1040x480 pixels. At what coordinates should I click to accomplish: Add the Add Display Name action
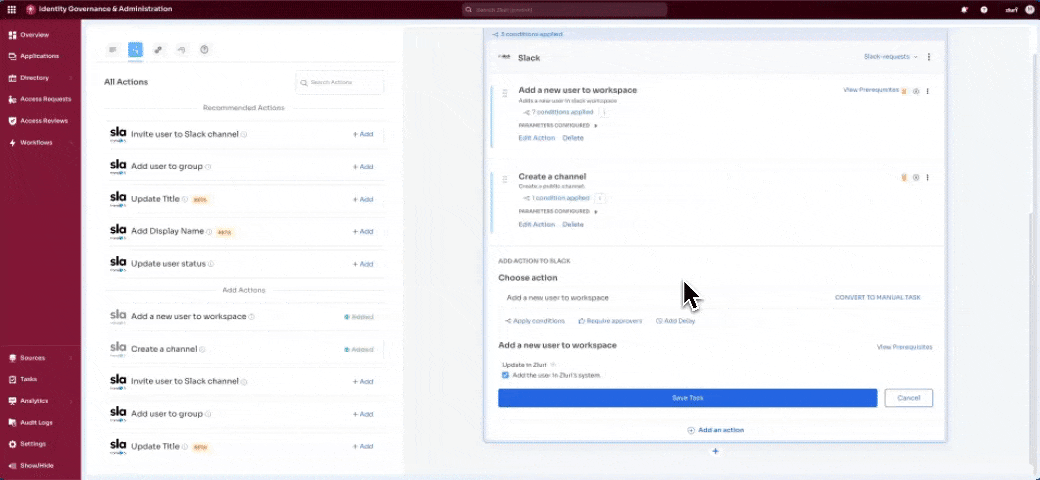[x=363, y=231]
